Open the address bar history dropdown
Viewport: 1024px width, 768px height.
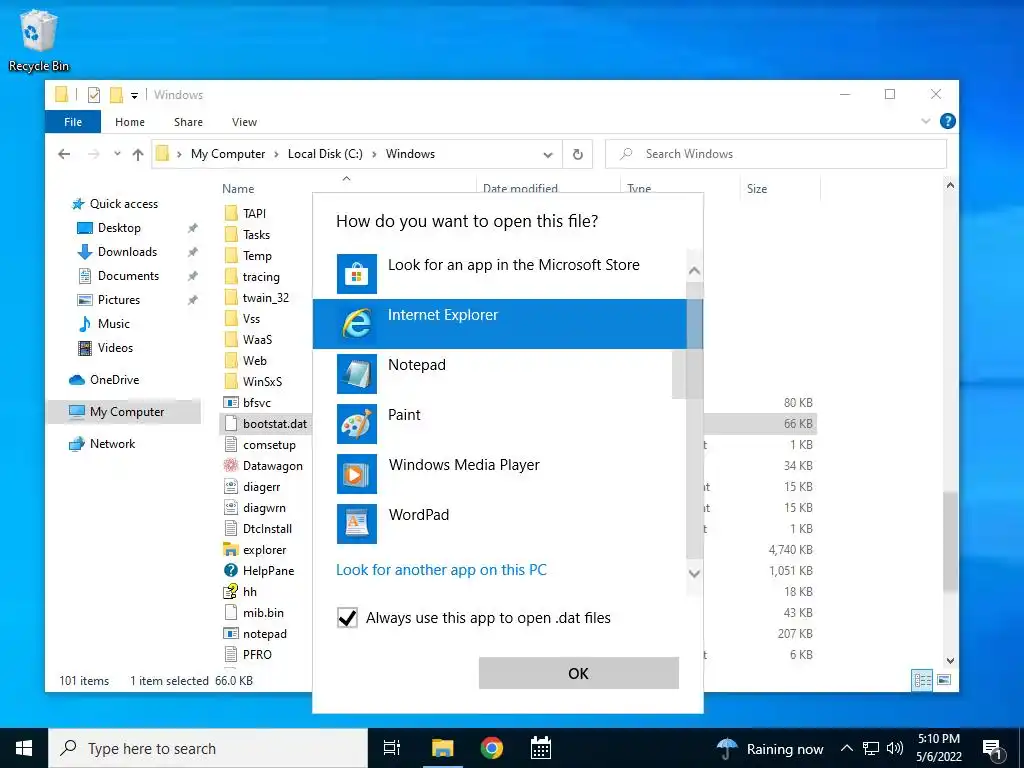tap(547, 155)
